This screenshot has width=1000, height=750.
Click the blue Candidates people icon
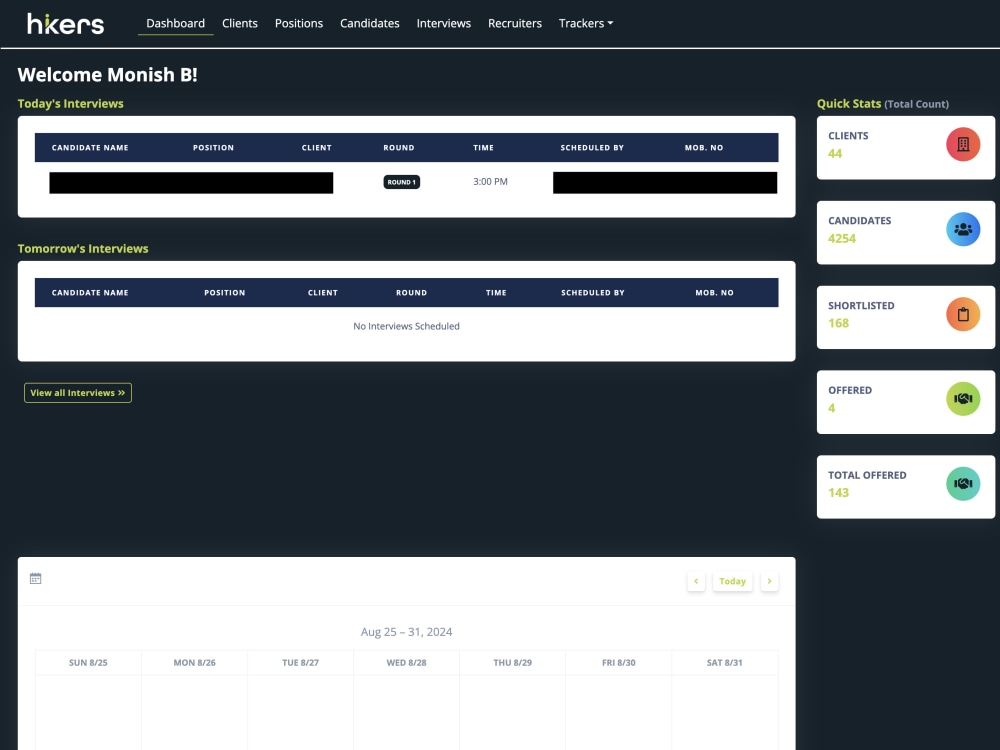click(963, 229)
